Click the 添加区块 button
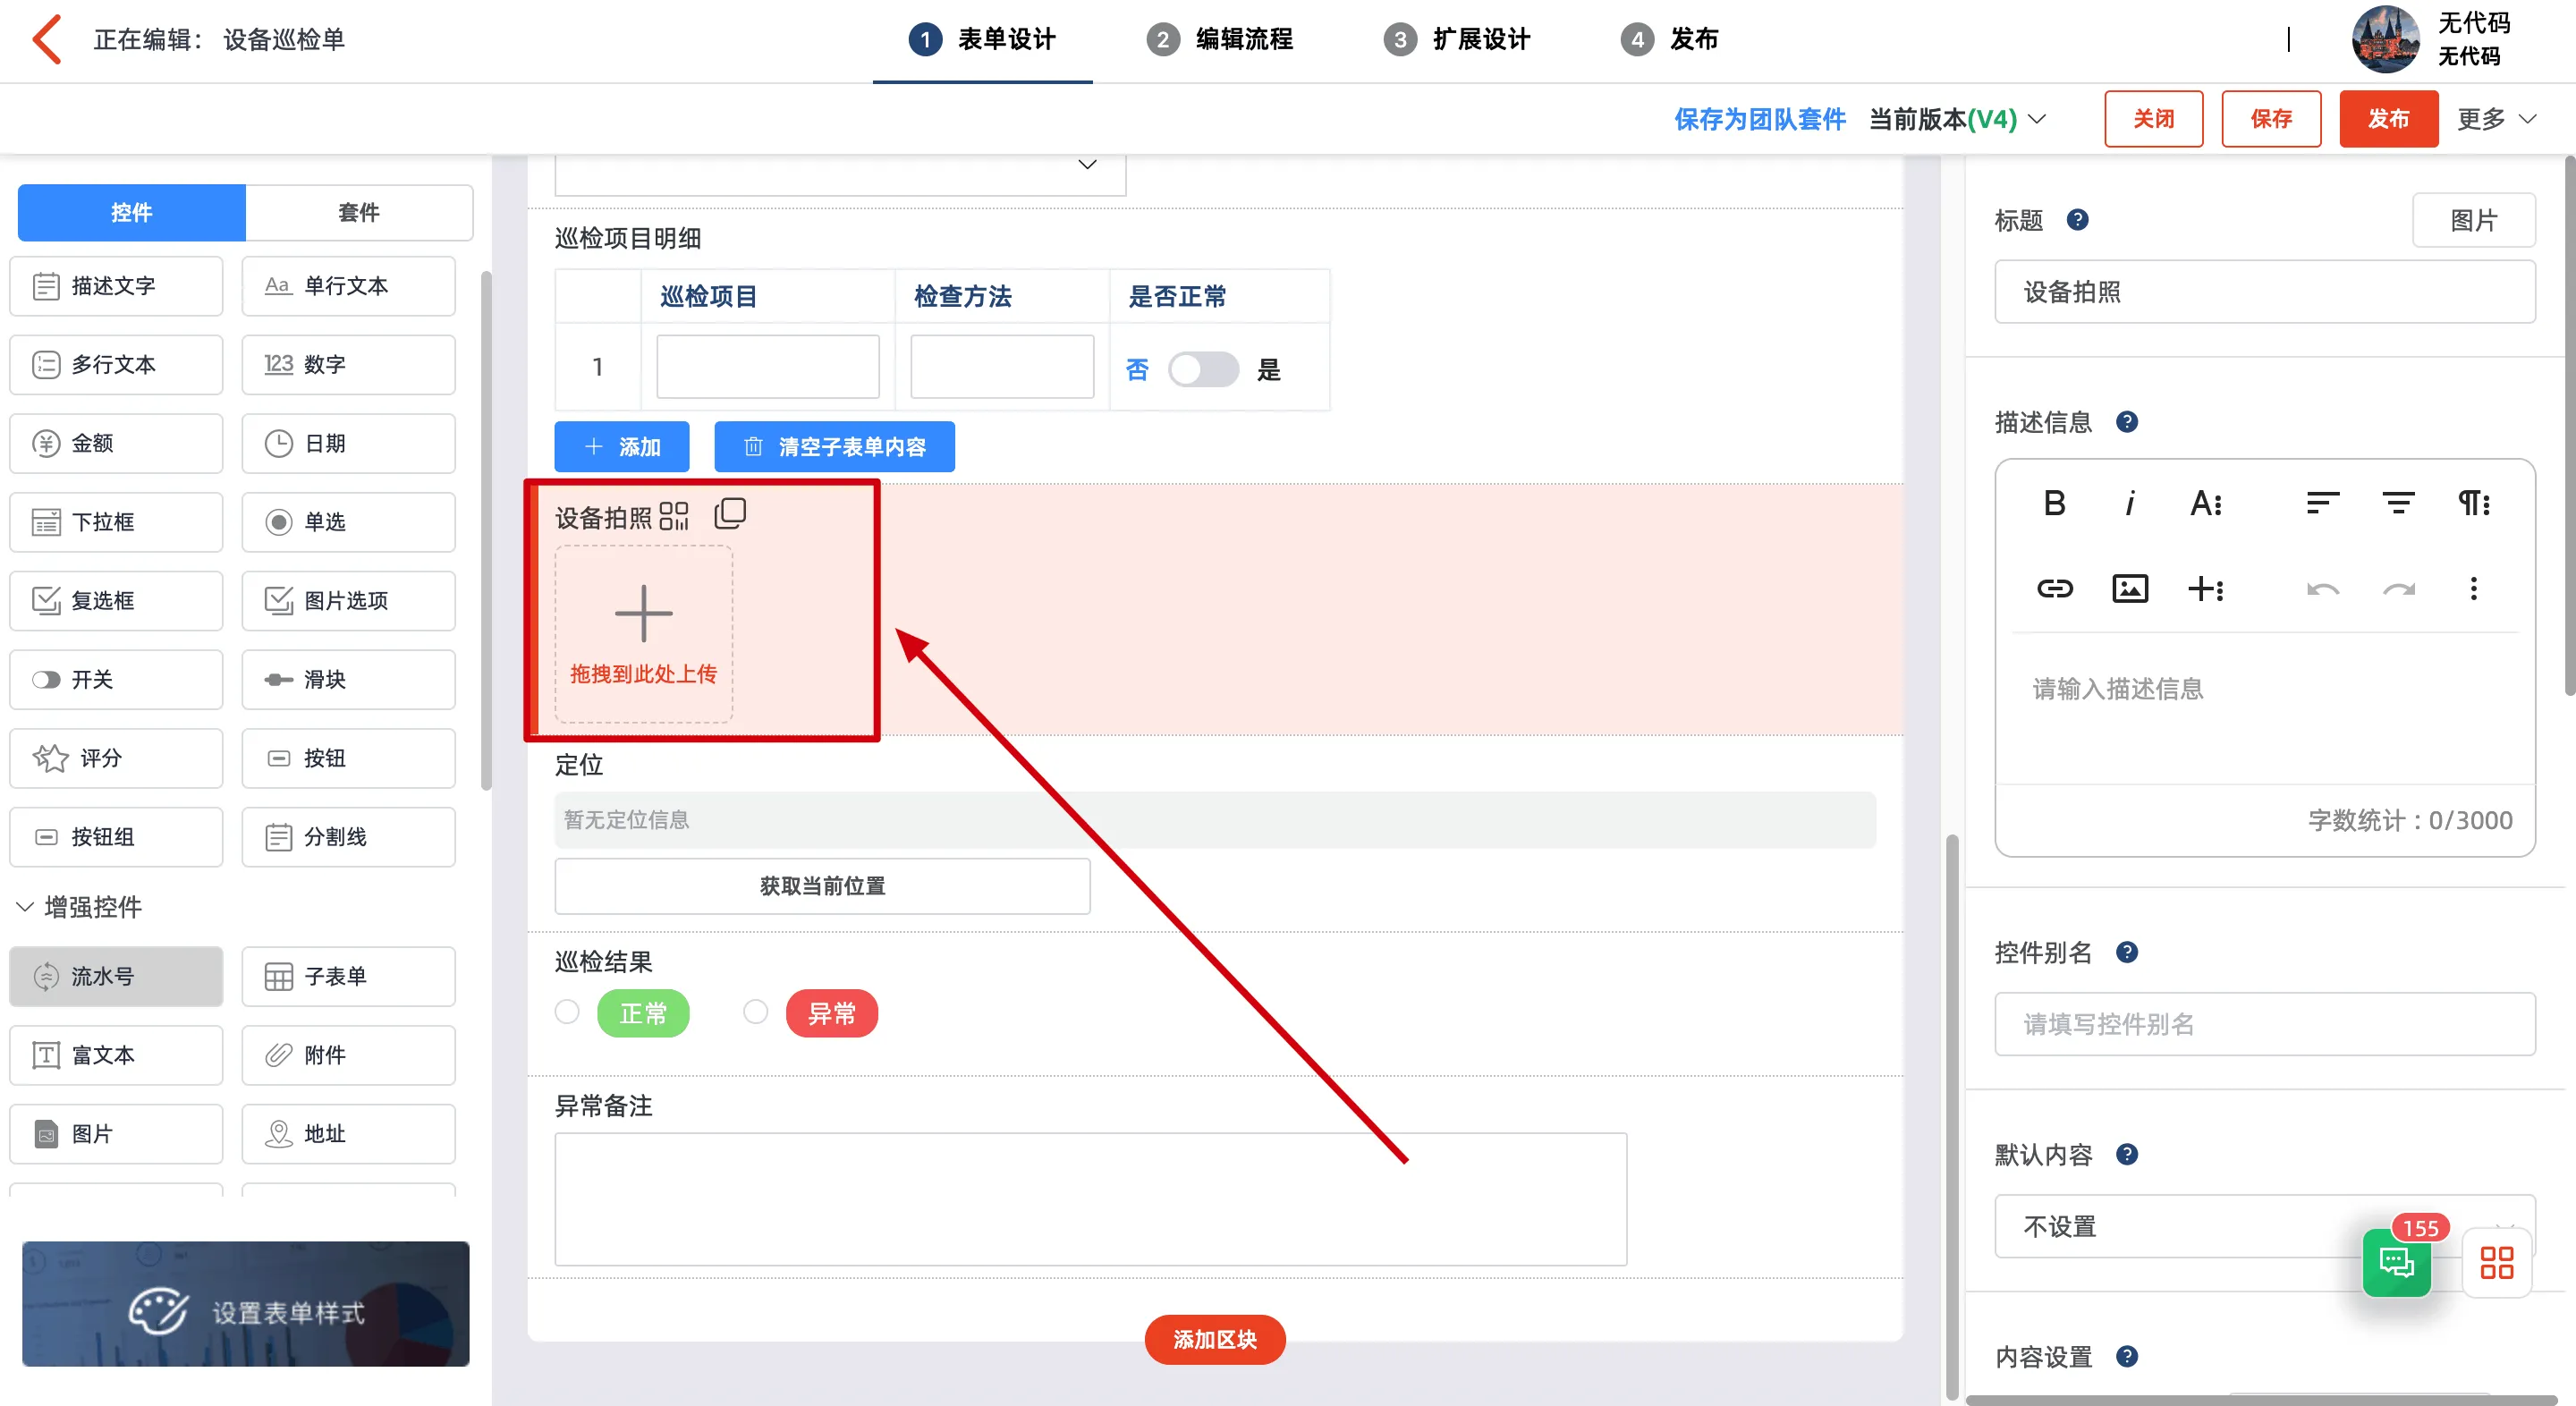This screenshot has width=2576, height=1406. point(1214,1339)
